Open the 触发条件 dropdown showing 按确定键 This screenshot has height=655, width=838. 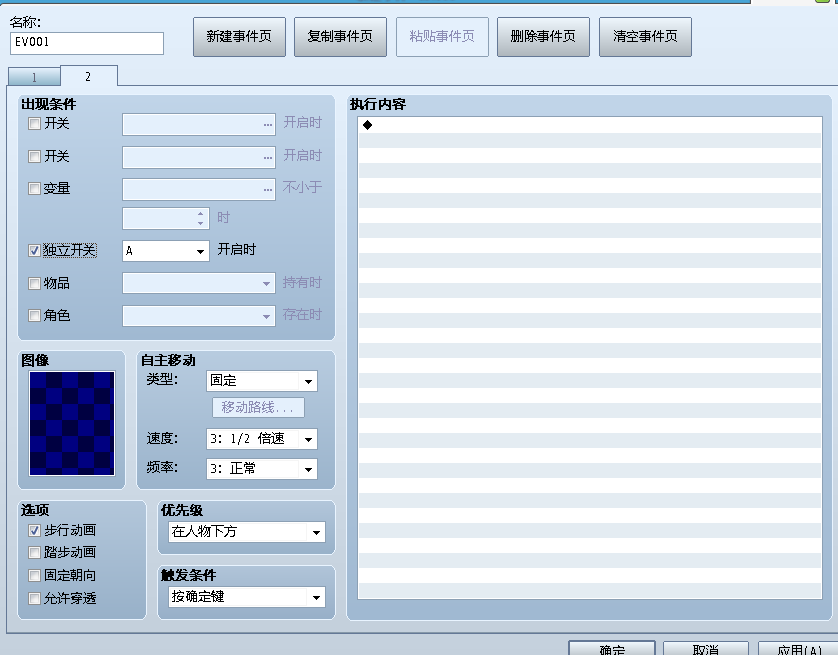click(x=247, y=597)
